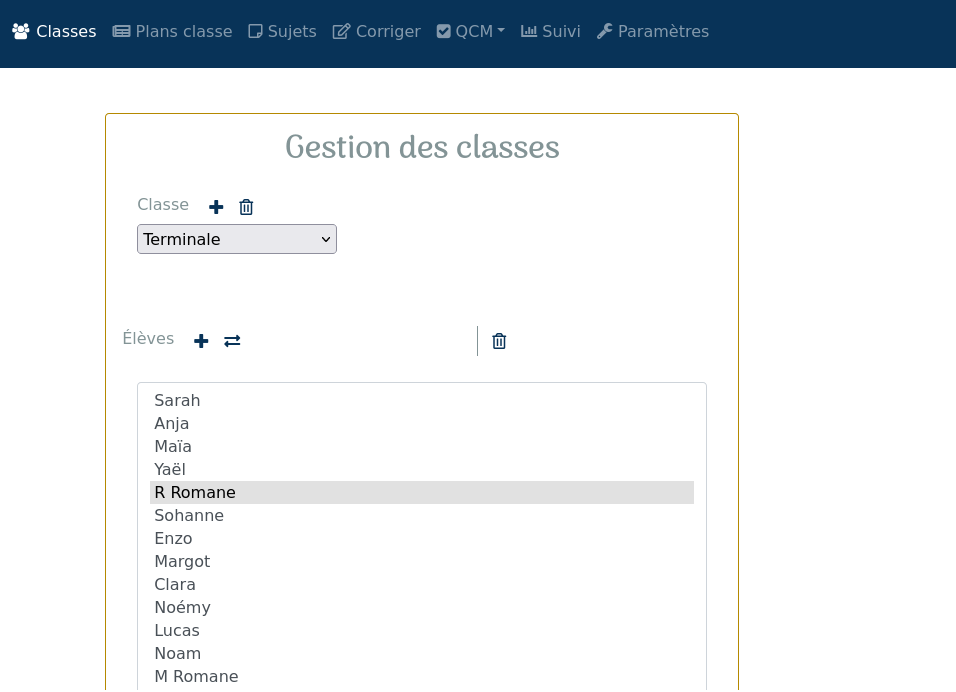
Task: Open the Corriger section
Action: pos(377,32)
